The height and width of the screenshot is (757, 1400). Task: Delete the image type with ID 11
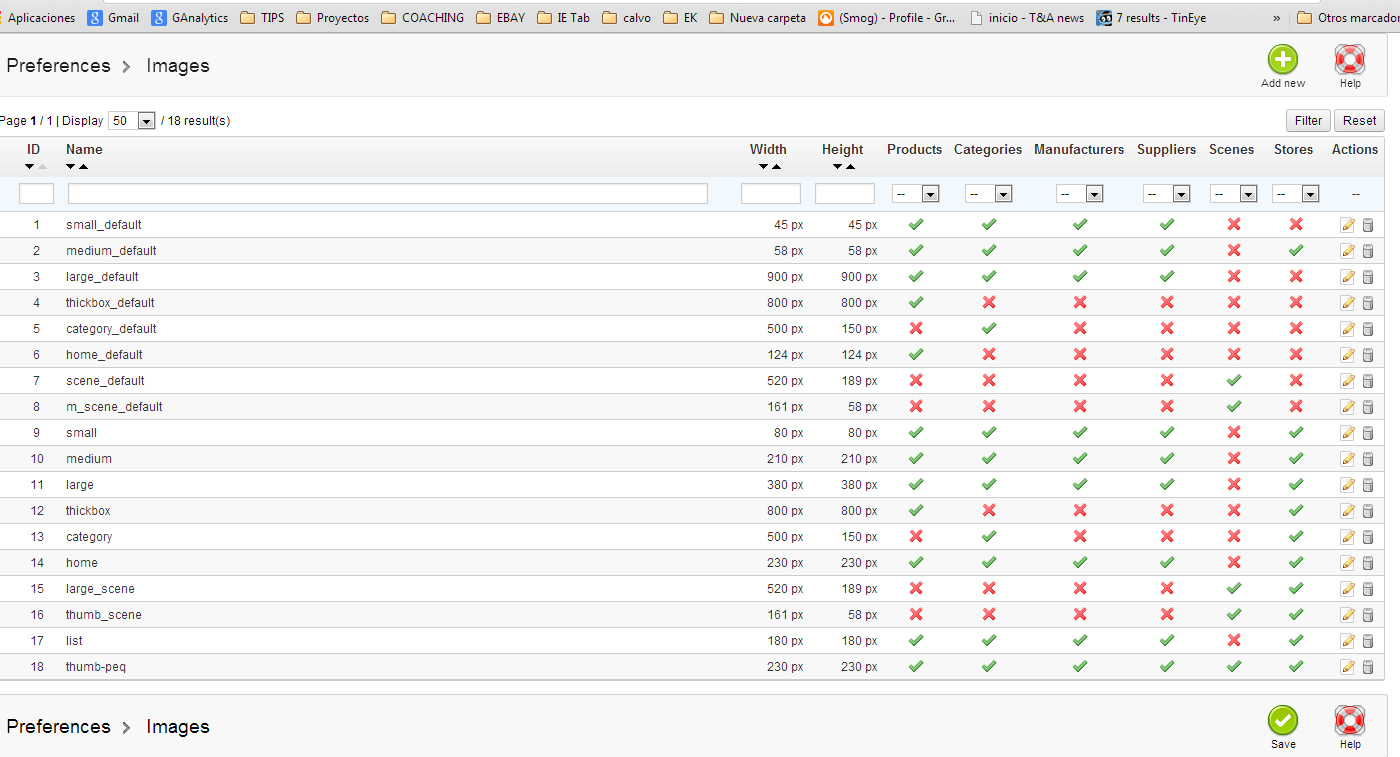point(1368,485)
